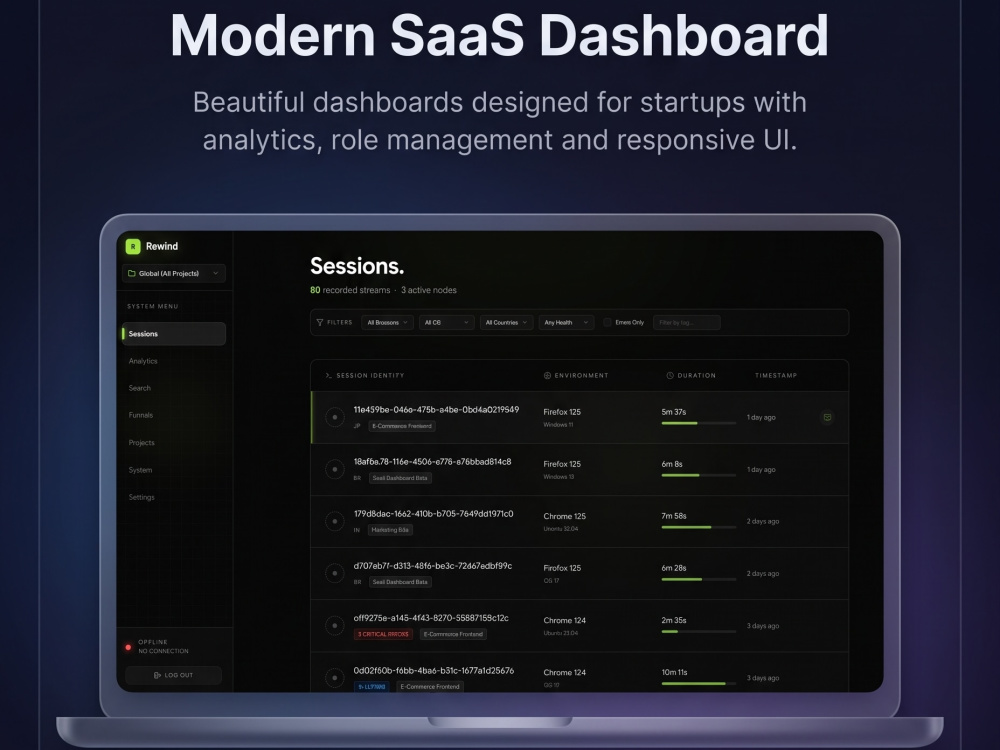Click the 6m 8s duration bar

pos(698,475)
